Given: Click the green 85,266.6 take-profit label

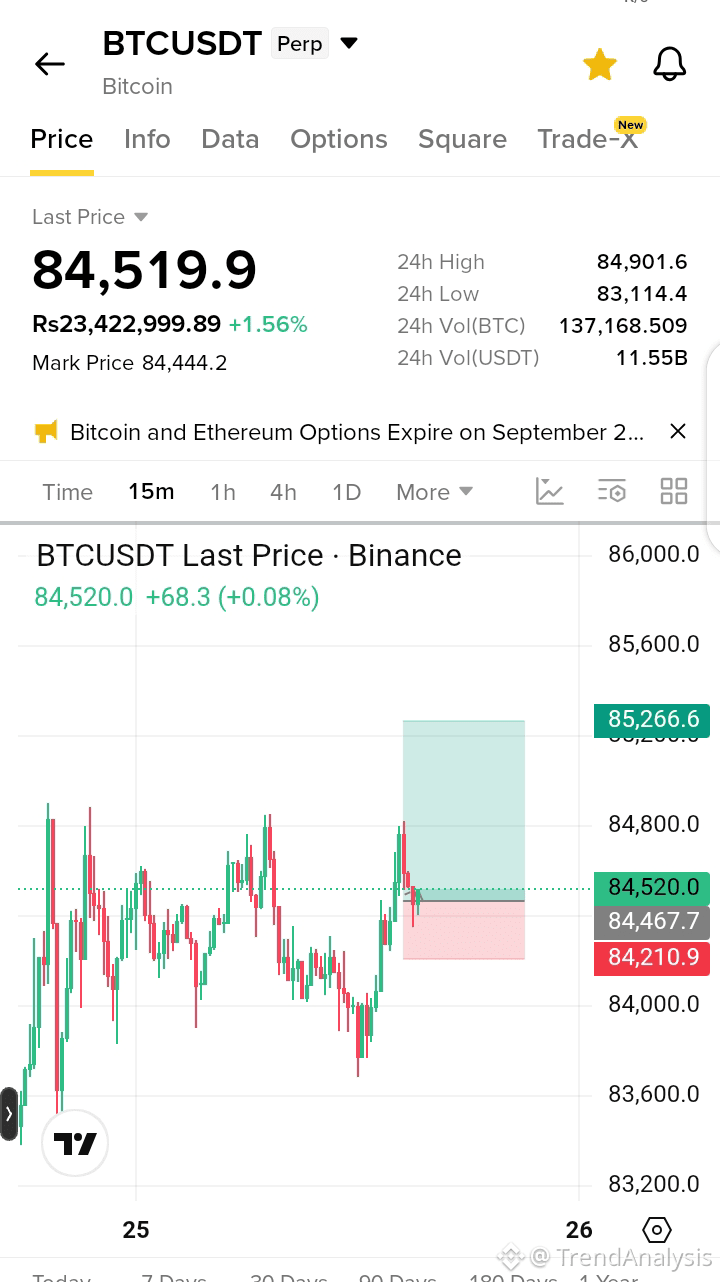Looking at the screenshot, I should [x=652, y=719].
